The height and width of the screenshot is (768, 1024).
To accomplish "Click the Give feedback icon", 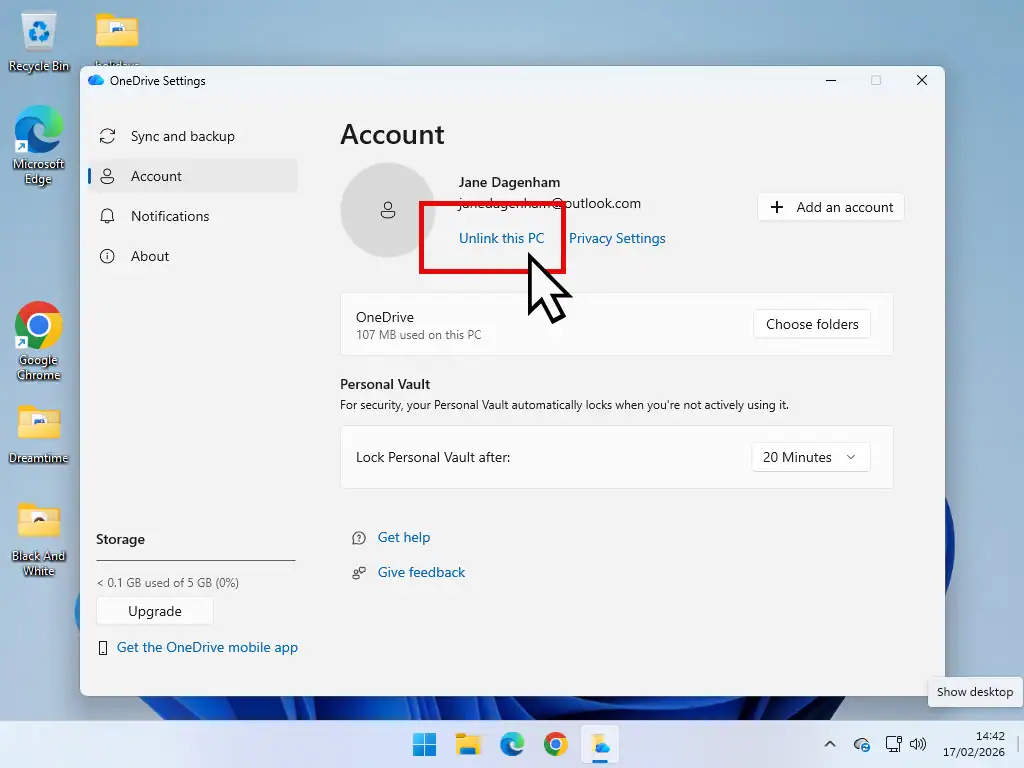I will pos(359,572).
